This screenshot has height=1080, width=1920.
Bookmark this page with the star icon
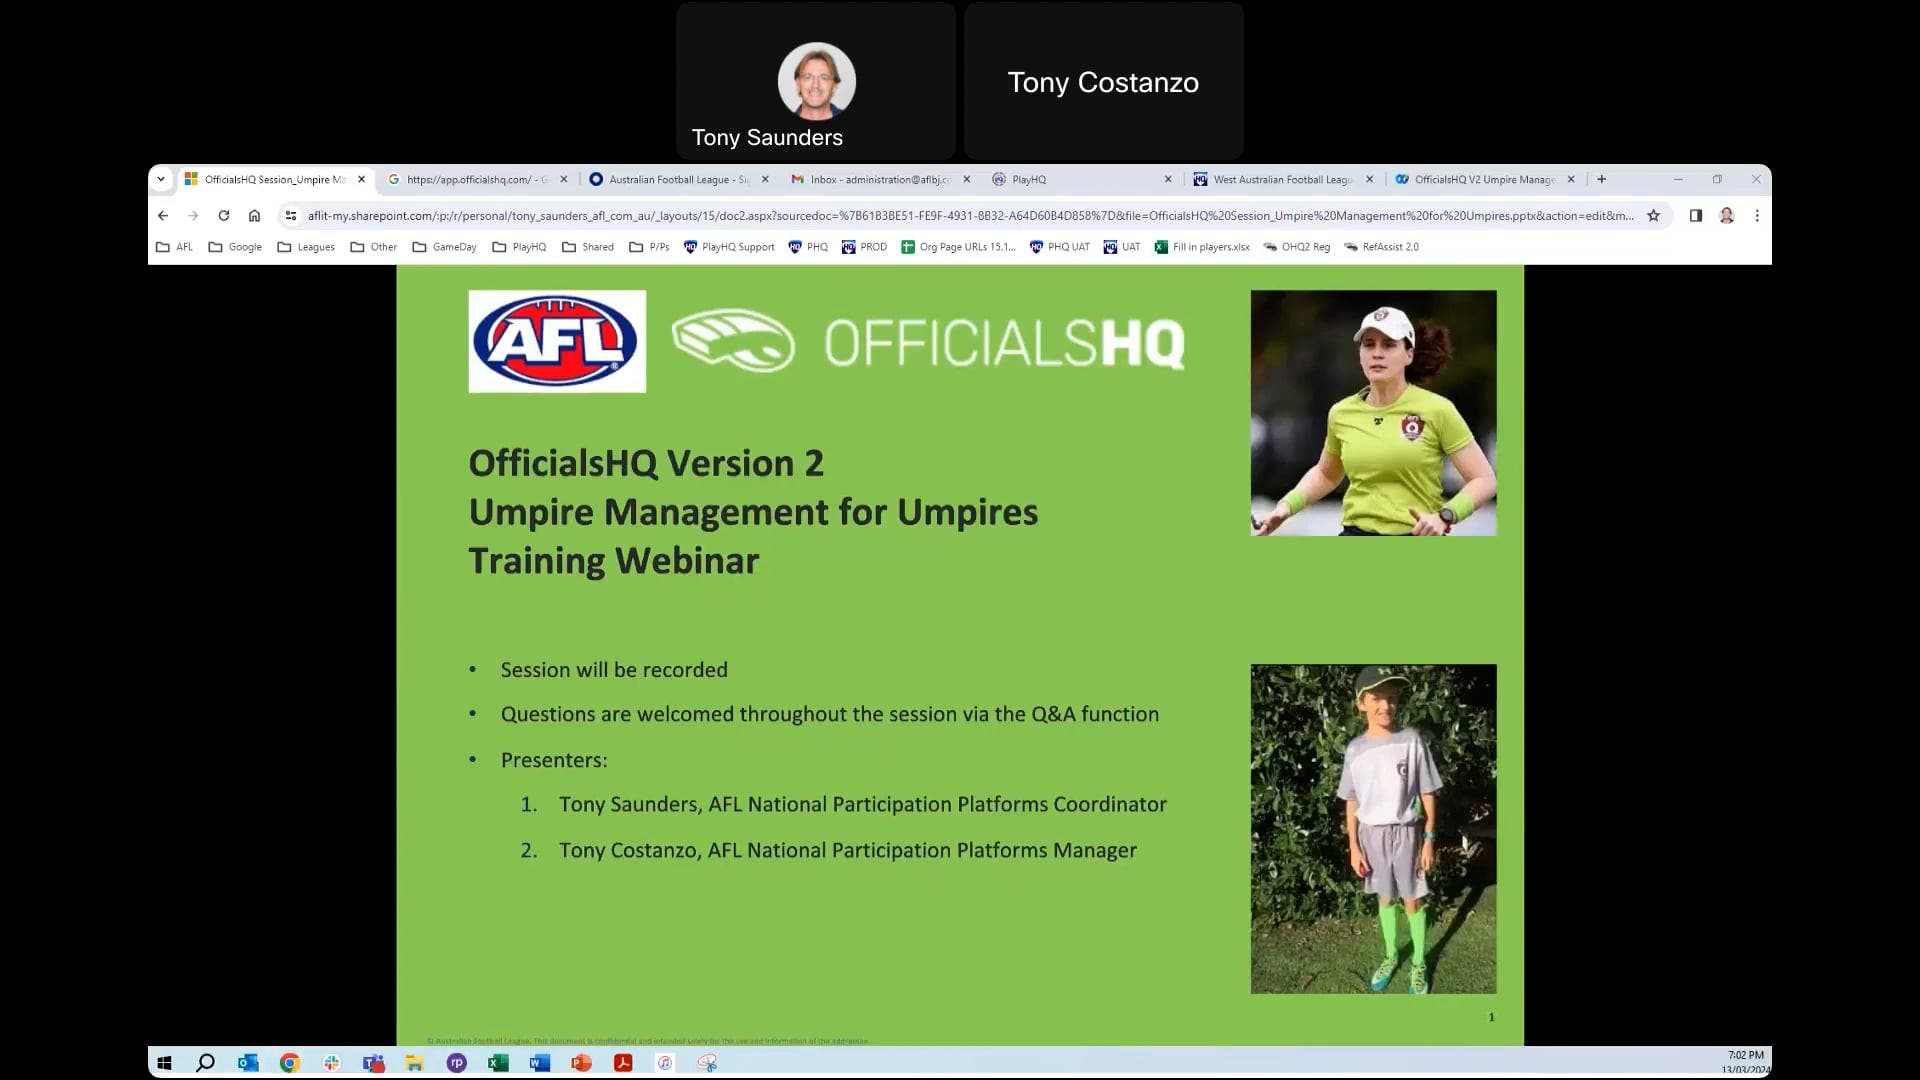(x=1653, y=215)
